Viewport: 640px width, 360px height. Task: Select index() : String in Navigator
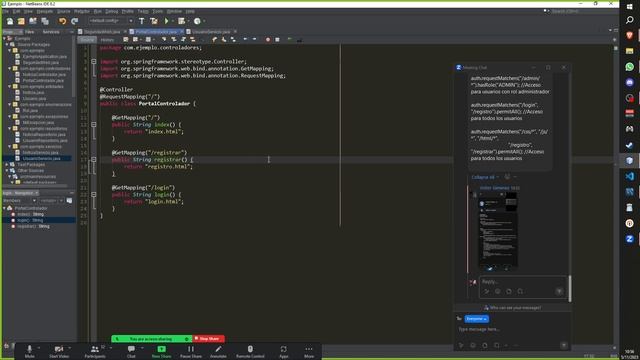coord(30,214)
